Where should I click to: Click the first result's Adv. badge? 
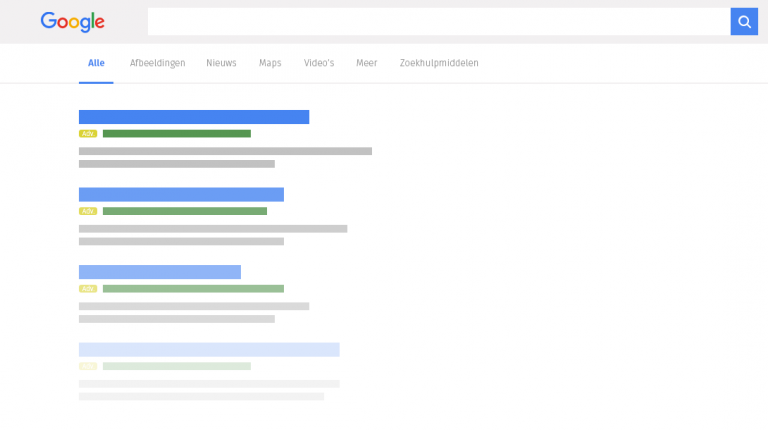click(x=88, y=134)
